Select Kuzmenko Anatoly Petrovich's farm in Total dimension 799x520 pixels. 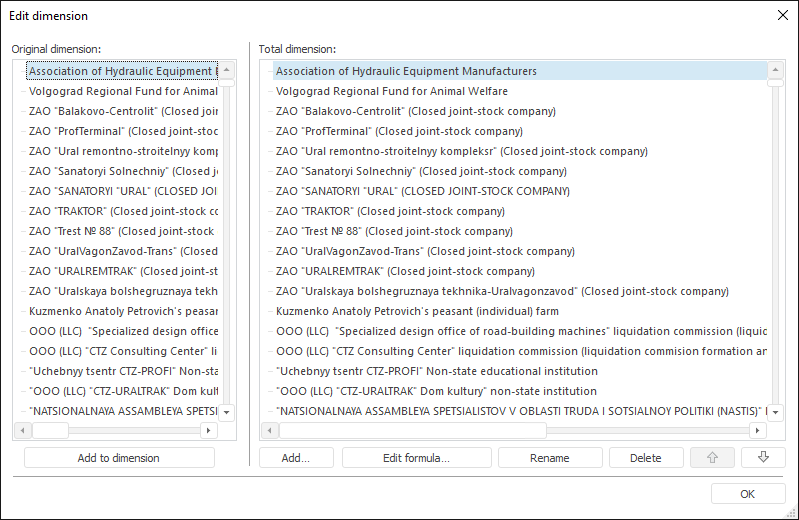(417, 311)
